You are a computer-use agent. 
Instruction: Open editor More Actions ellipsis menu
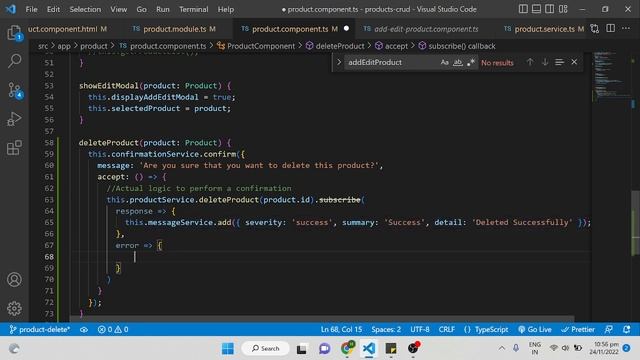(x=626, y=29)
